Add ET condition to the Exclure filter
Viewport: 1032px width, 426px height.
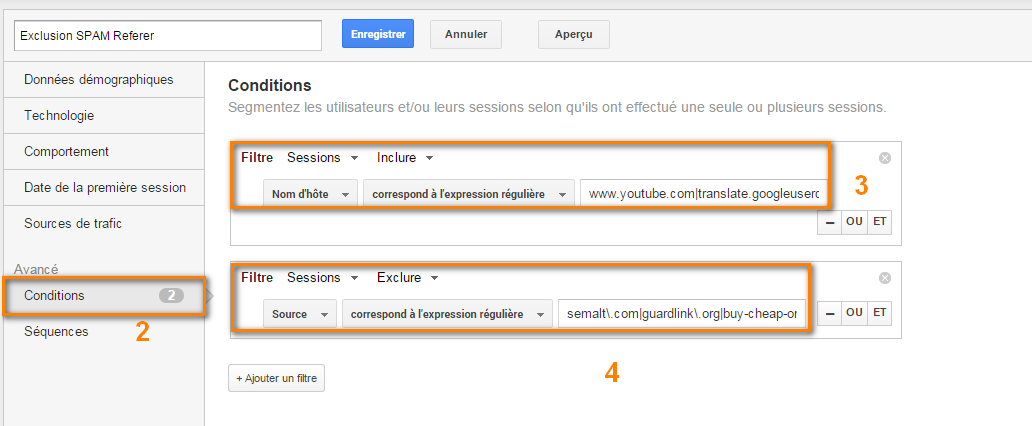click(x=879, y=313)
